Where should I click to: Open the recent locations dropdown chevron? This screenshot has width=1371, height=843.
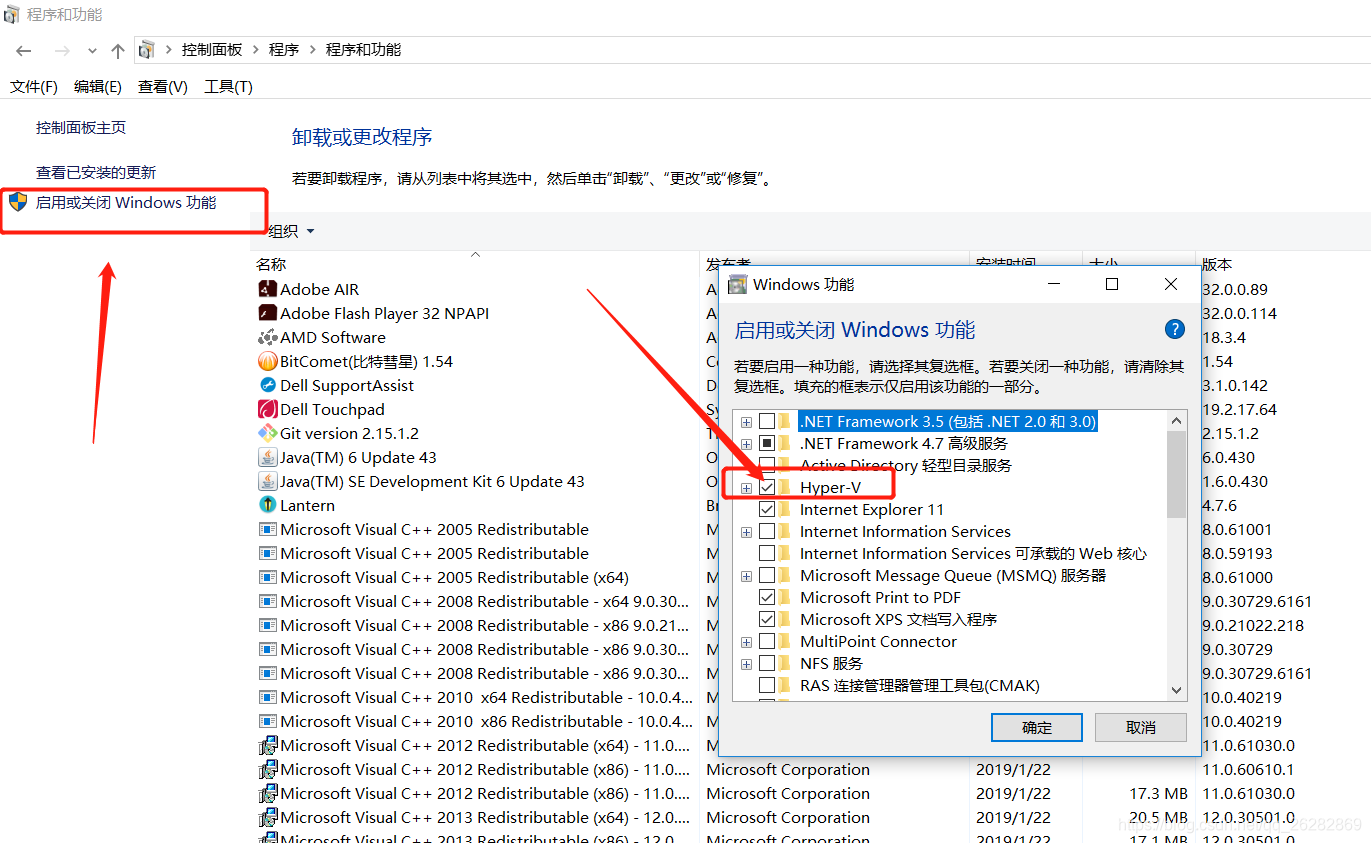(x=92, y=50)
